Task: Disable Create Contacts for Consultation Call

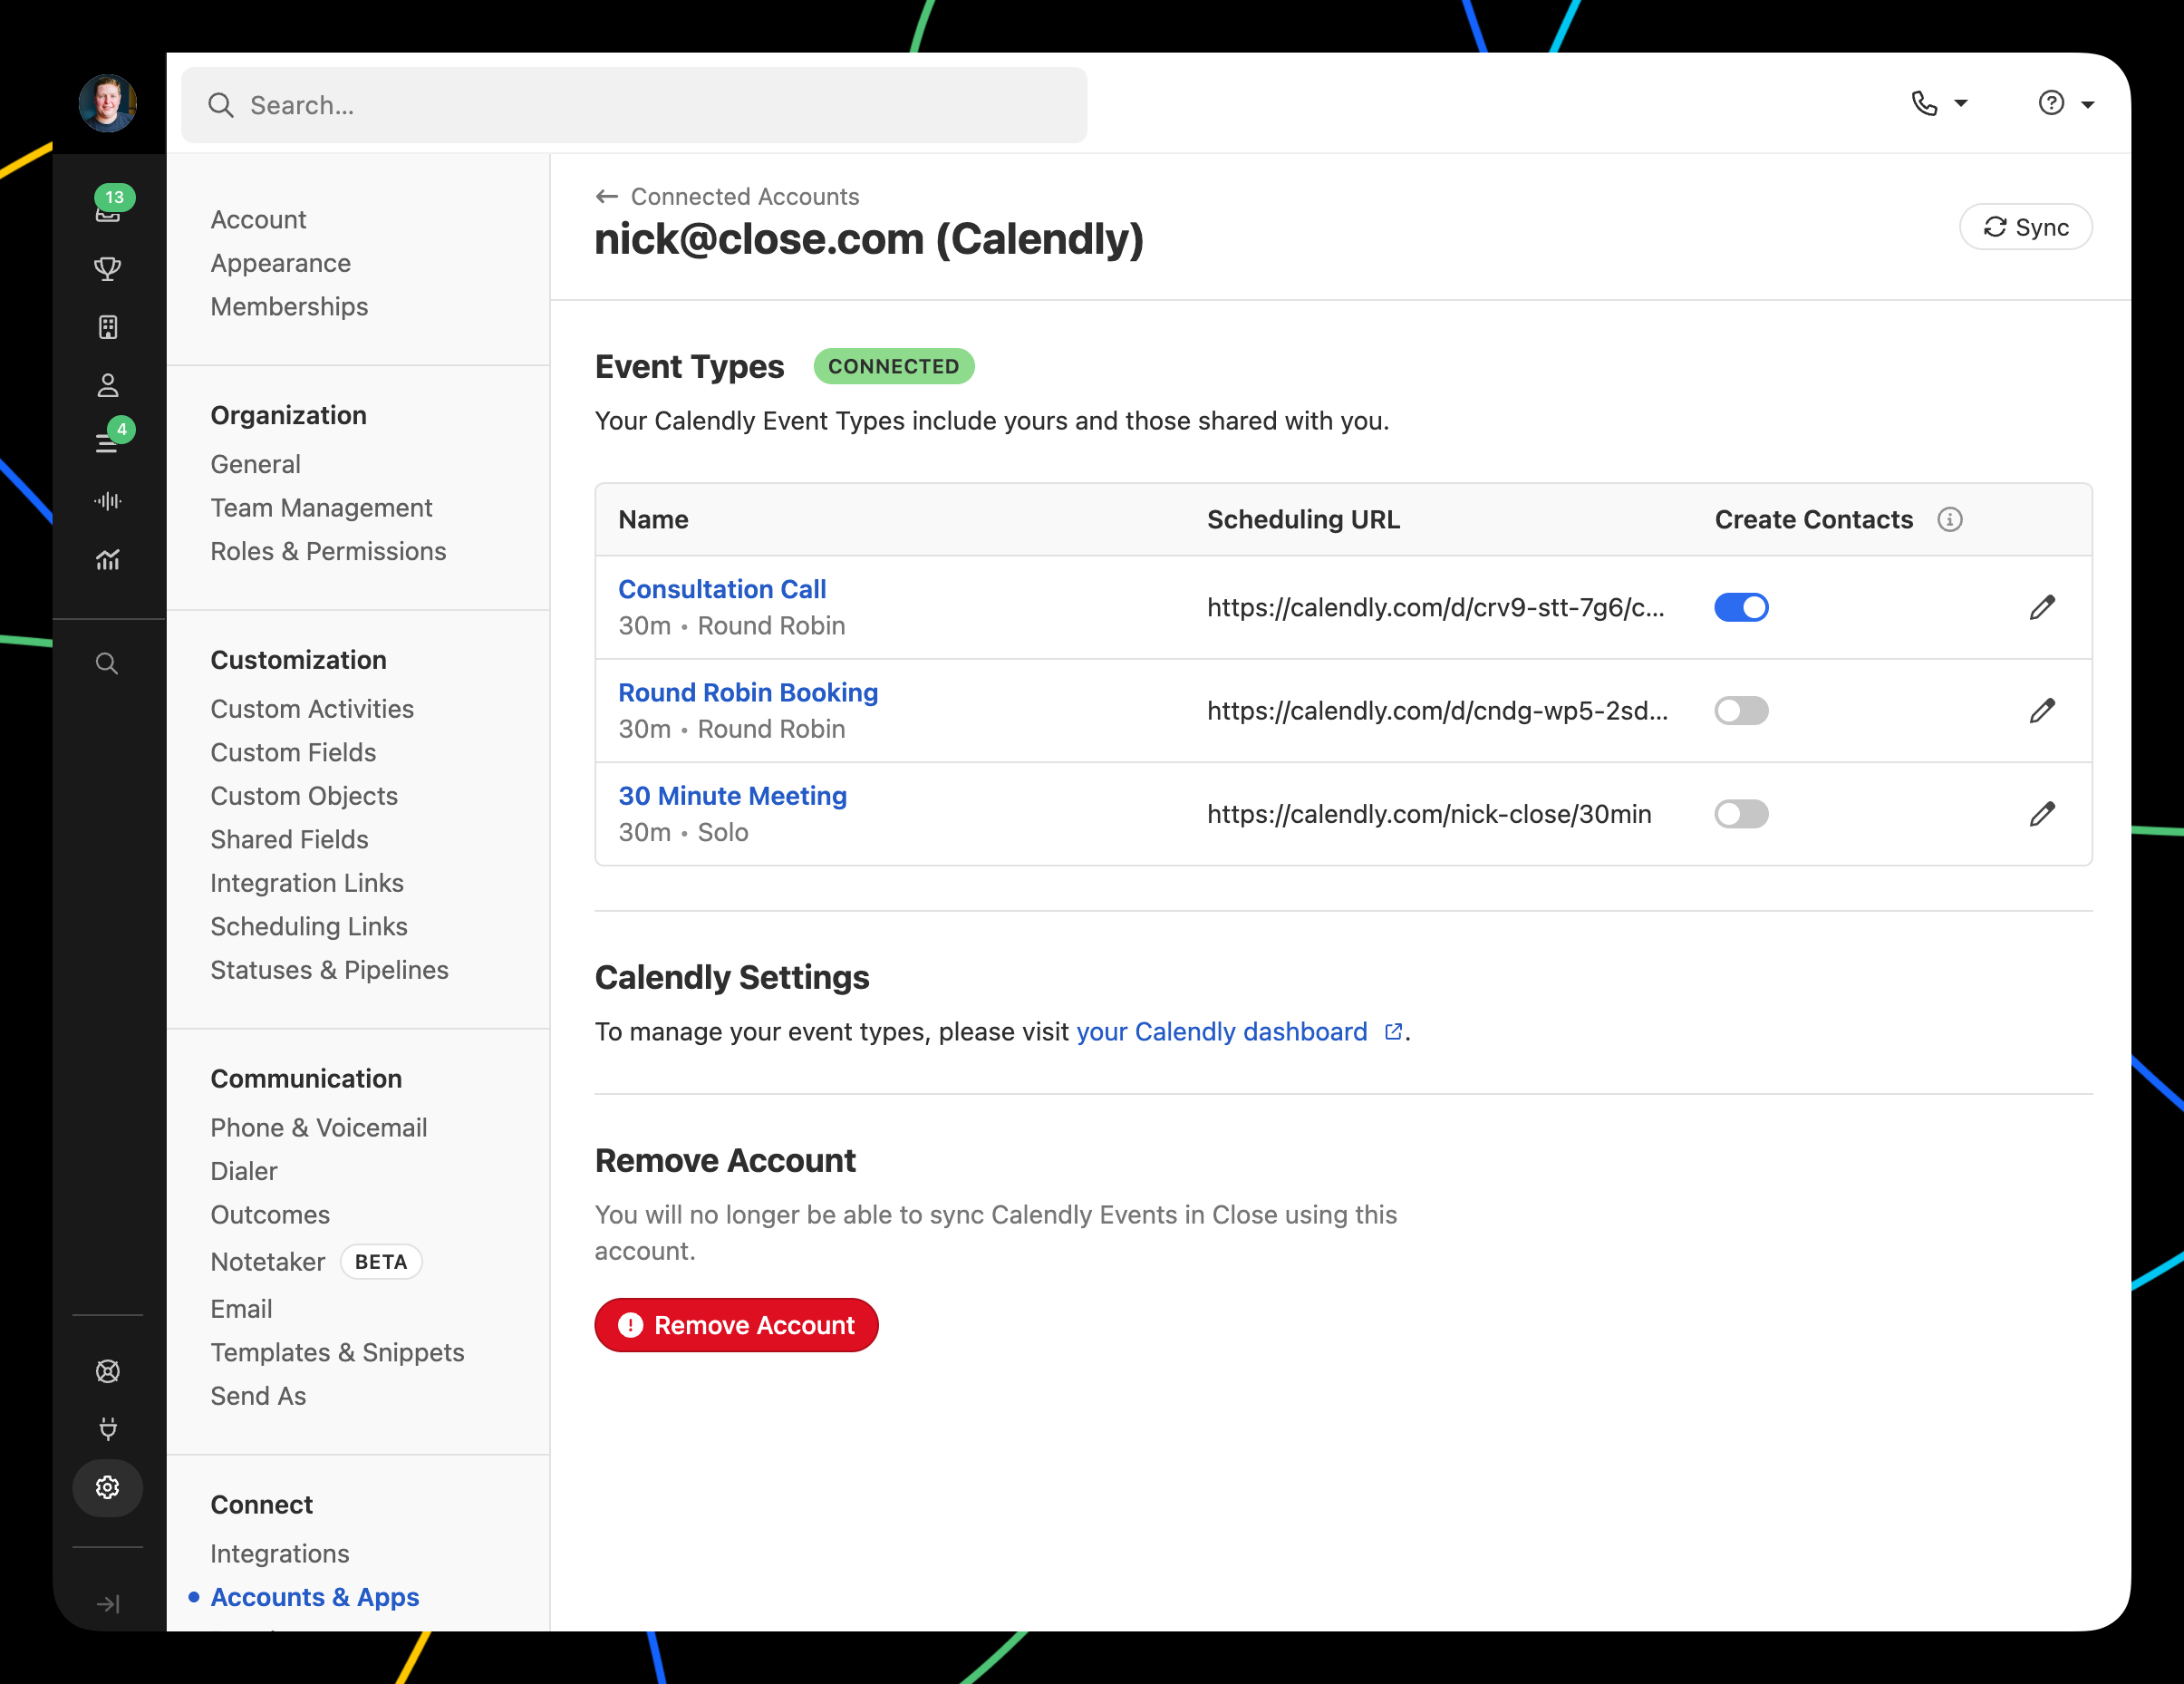Action: (x=1741, y=607)
